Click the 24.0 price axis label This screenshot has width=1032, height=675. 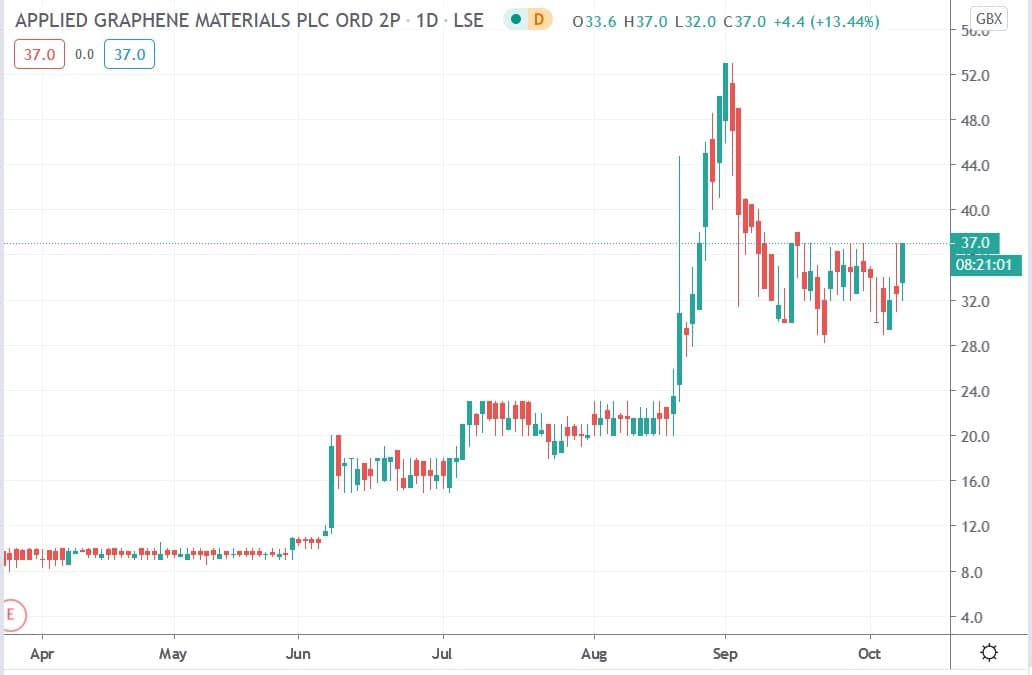tap(975, 391)
